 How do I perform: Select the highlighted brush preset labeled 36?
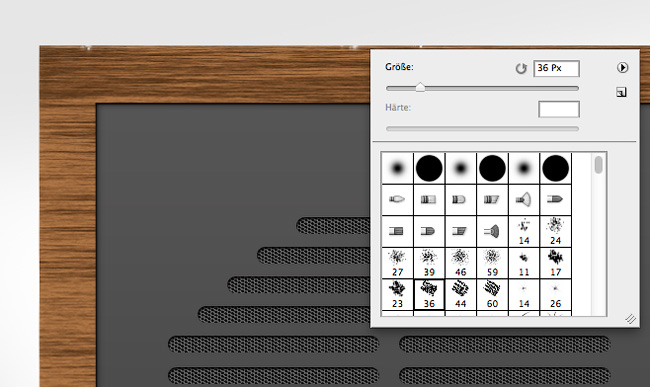(429, 294)
